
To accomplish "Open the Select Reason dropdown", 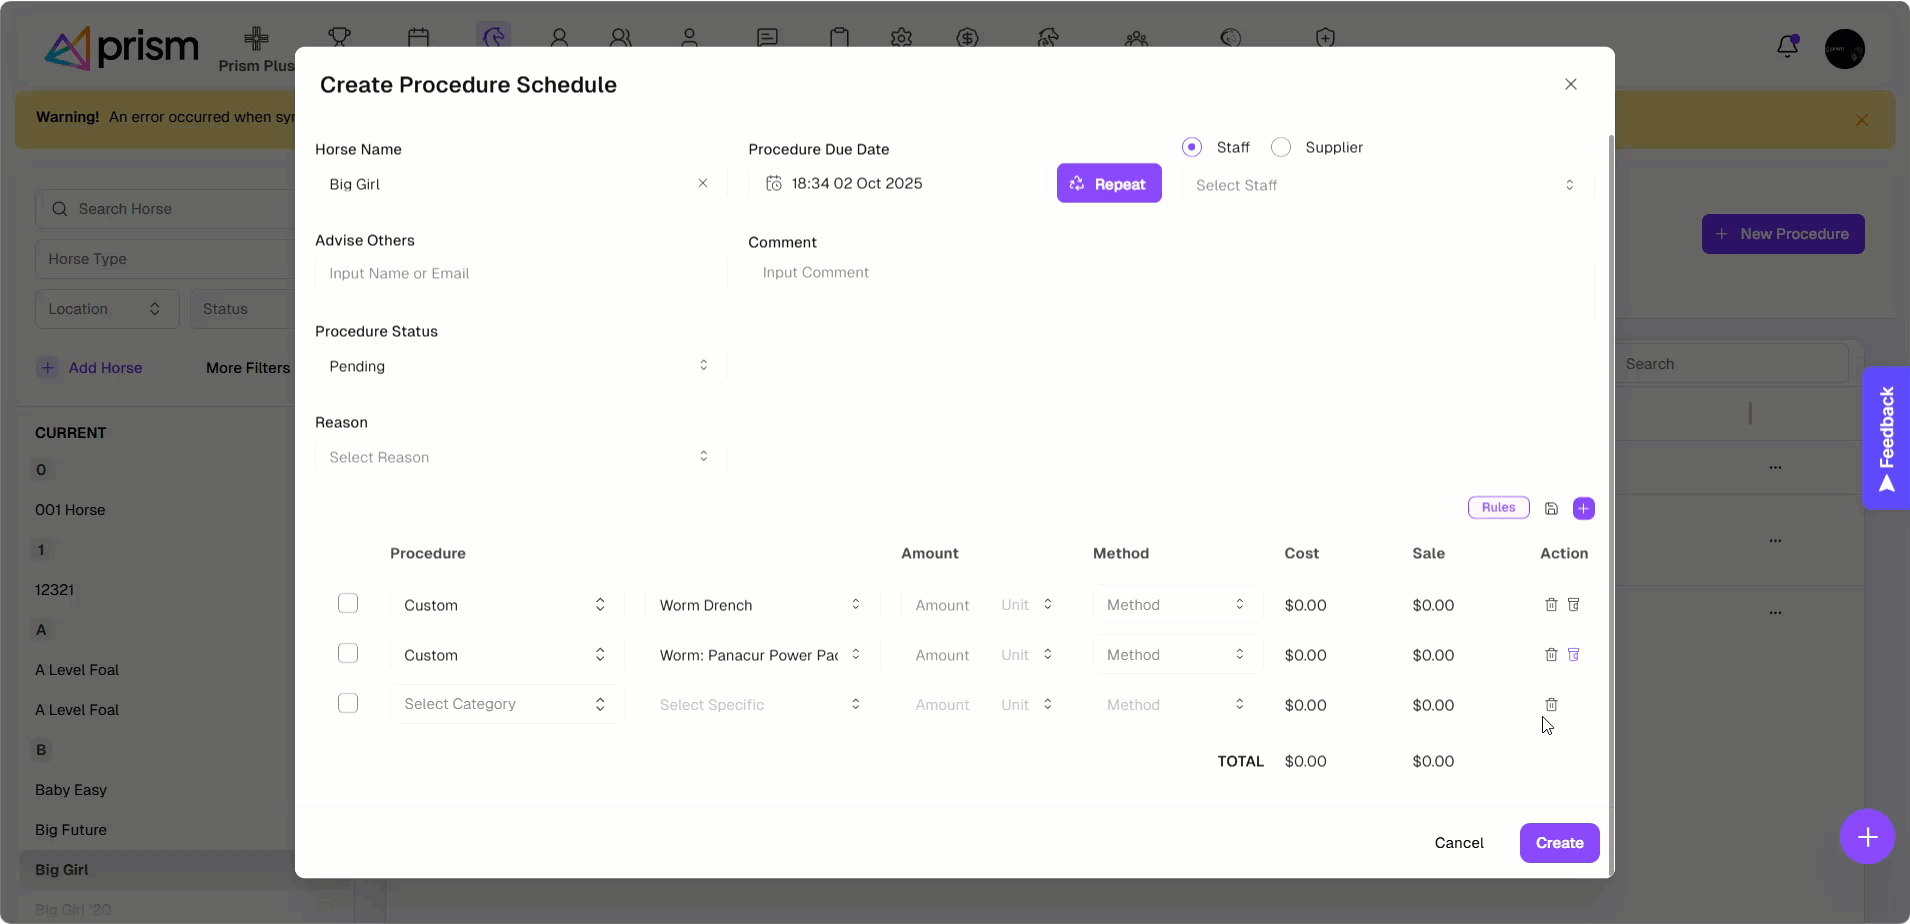I will 518,457.
